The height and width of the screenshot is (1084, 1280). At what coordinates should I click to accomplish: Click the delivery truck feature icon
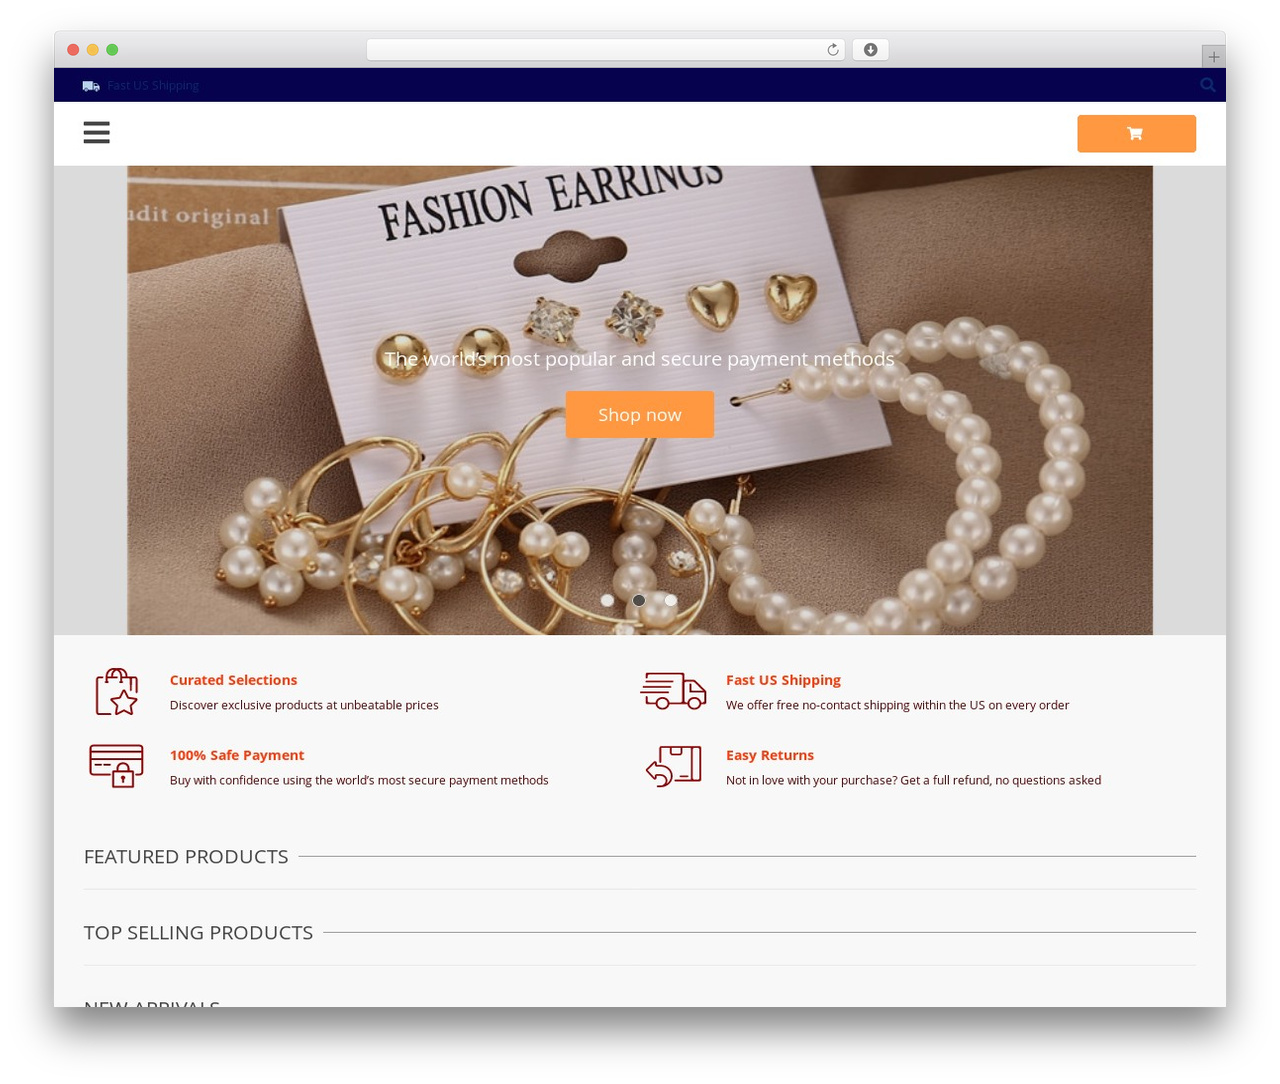click(x=673, y=691)
